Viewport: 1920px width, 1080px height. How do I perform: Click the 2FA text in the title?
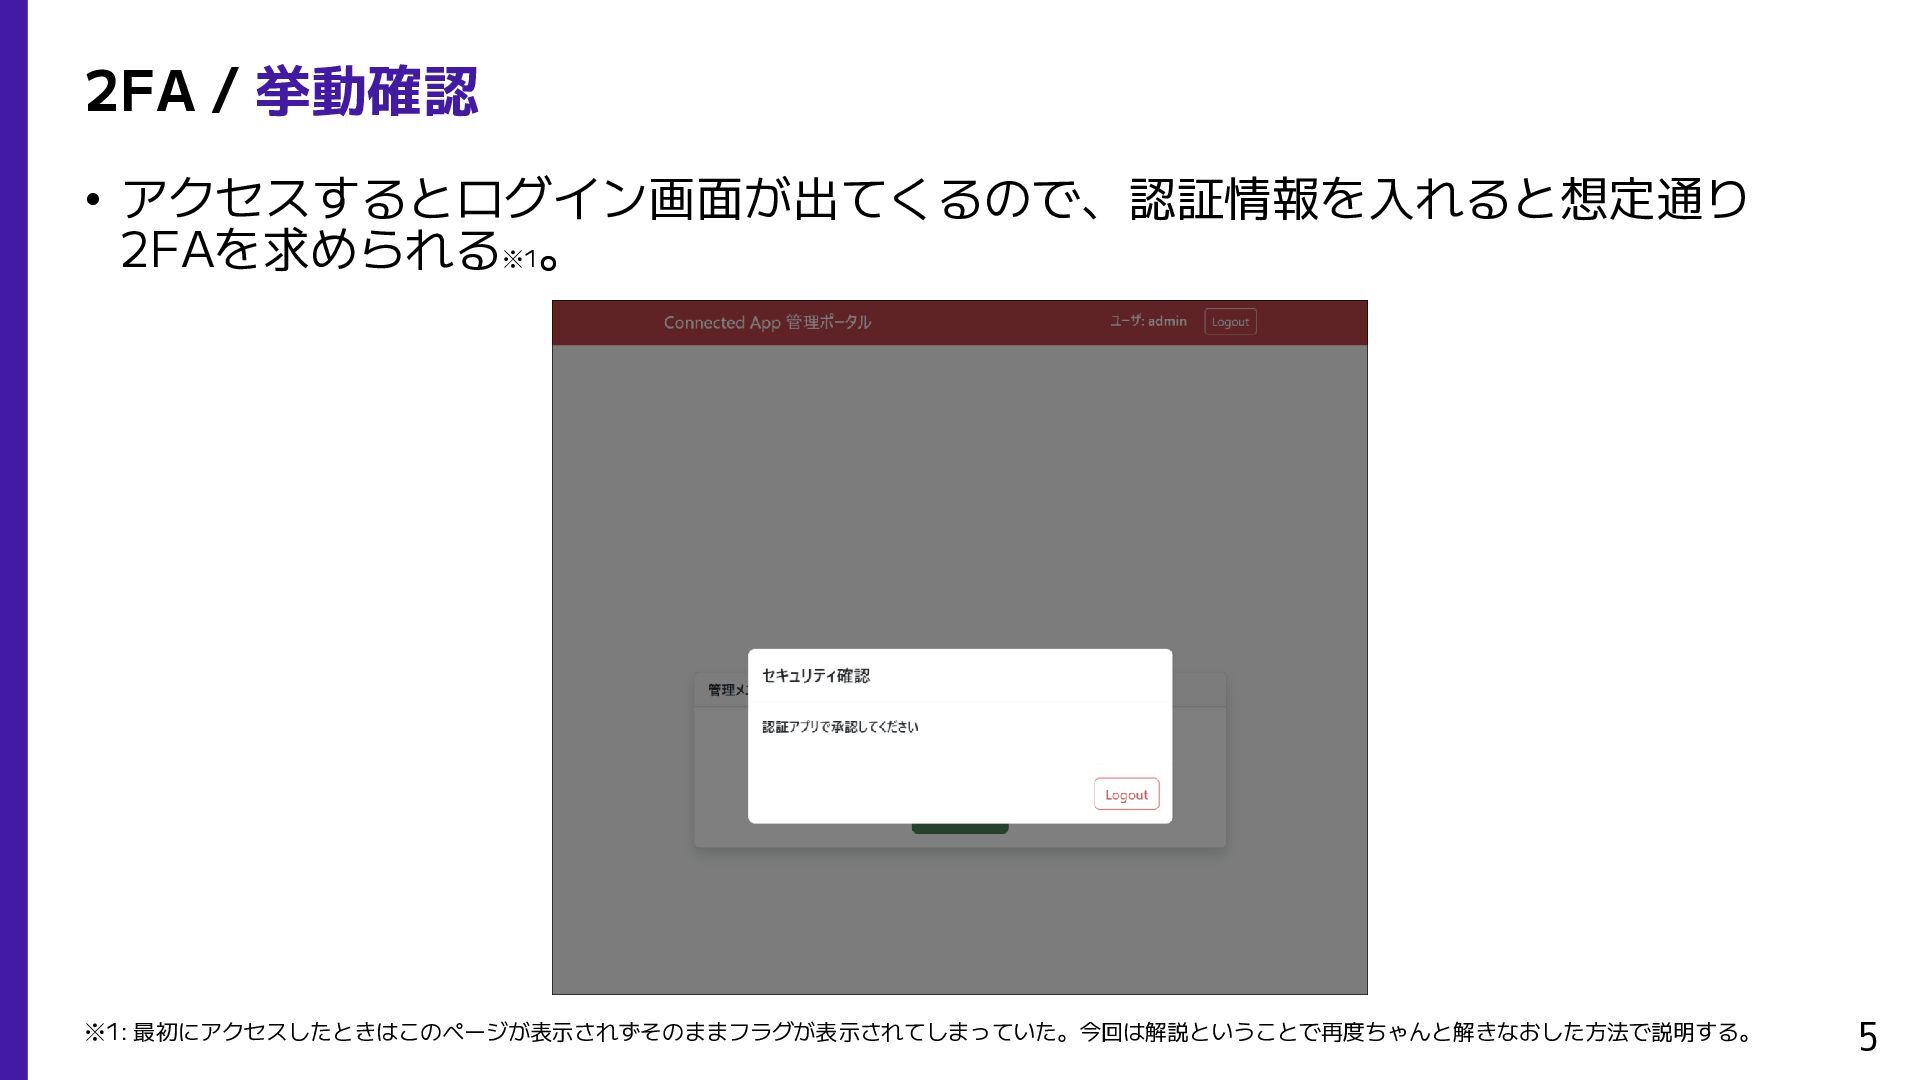tap(140, 92)
